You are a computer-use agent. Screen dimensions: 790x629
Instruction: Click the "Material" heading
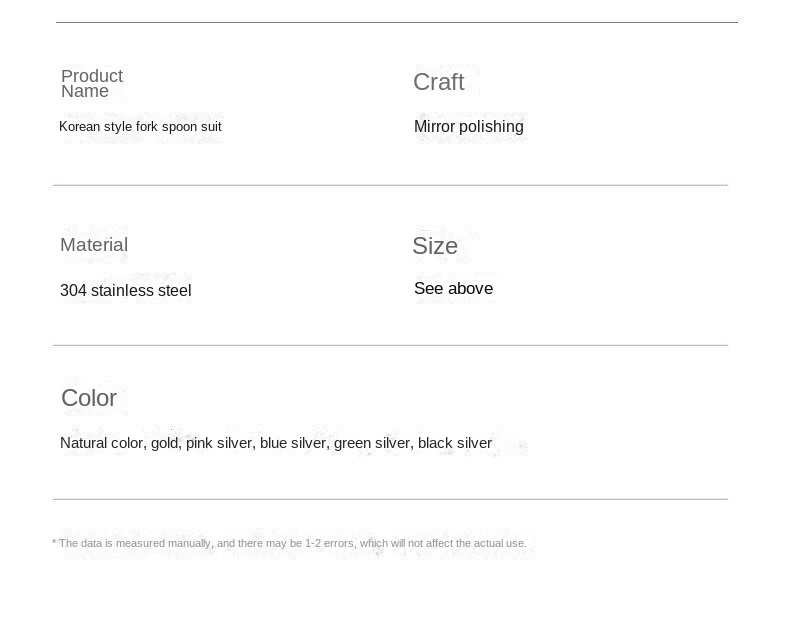pos(94,245)
